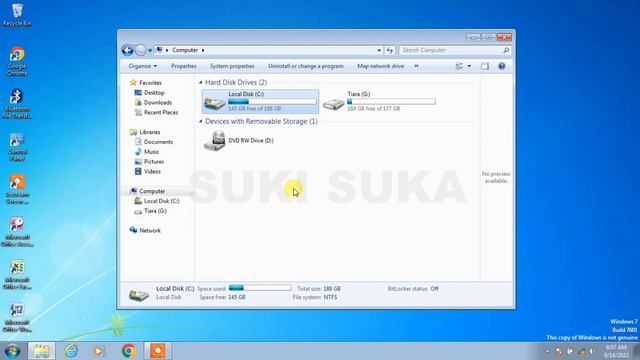Open the Documents library
This screenshot has height=360, width=640.
158,142
